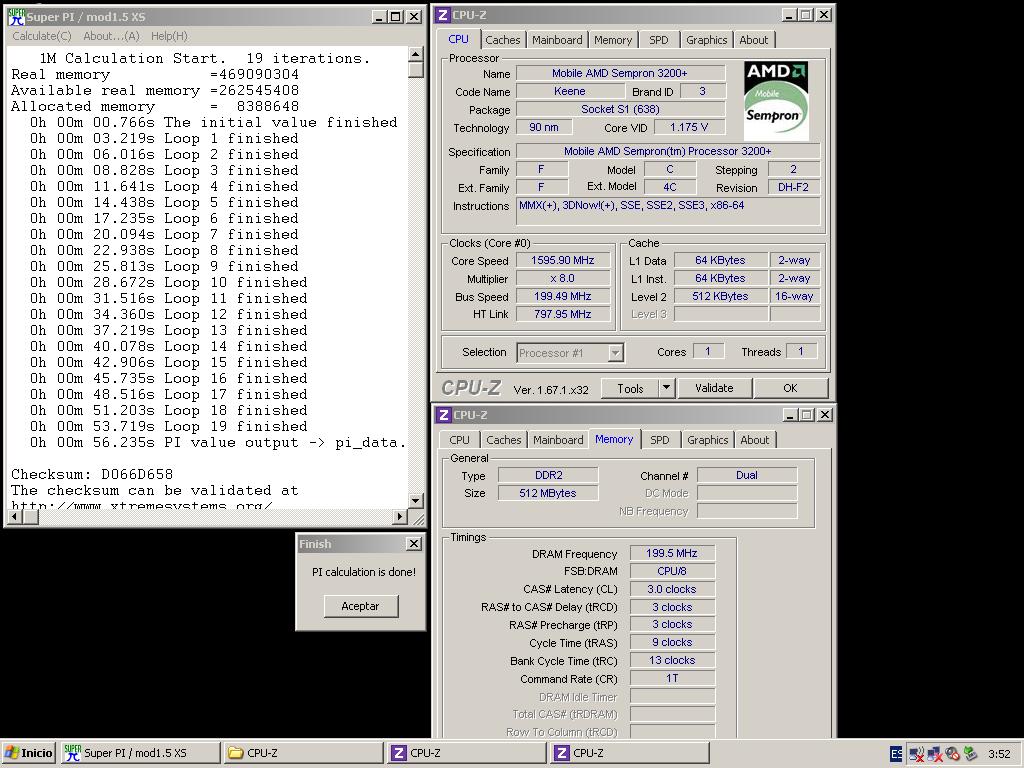
Task: Open the Inicio start button
Action: click(29, 753)
